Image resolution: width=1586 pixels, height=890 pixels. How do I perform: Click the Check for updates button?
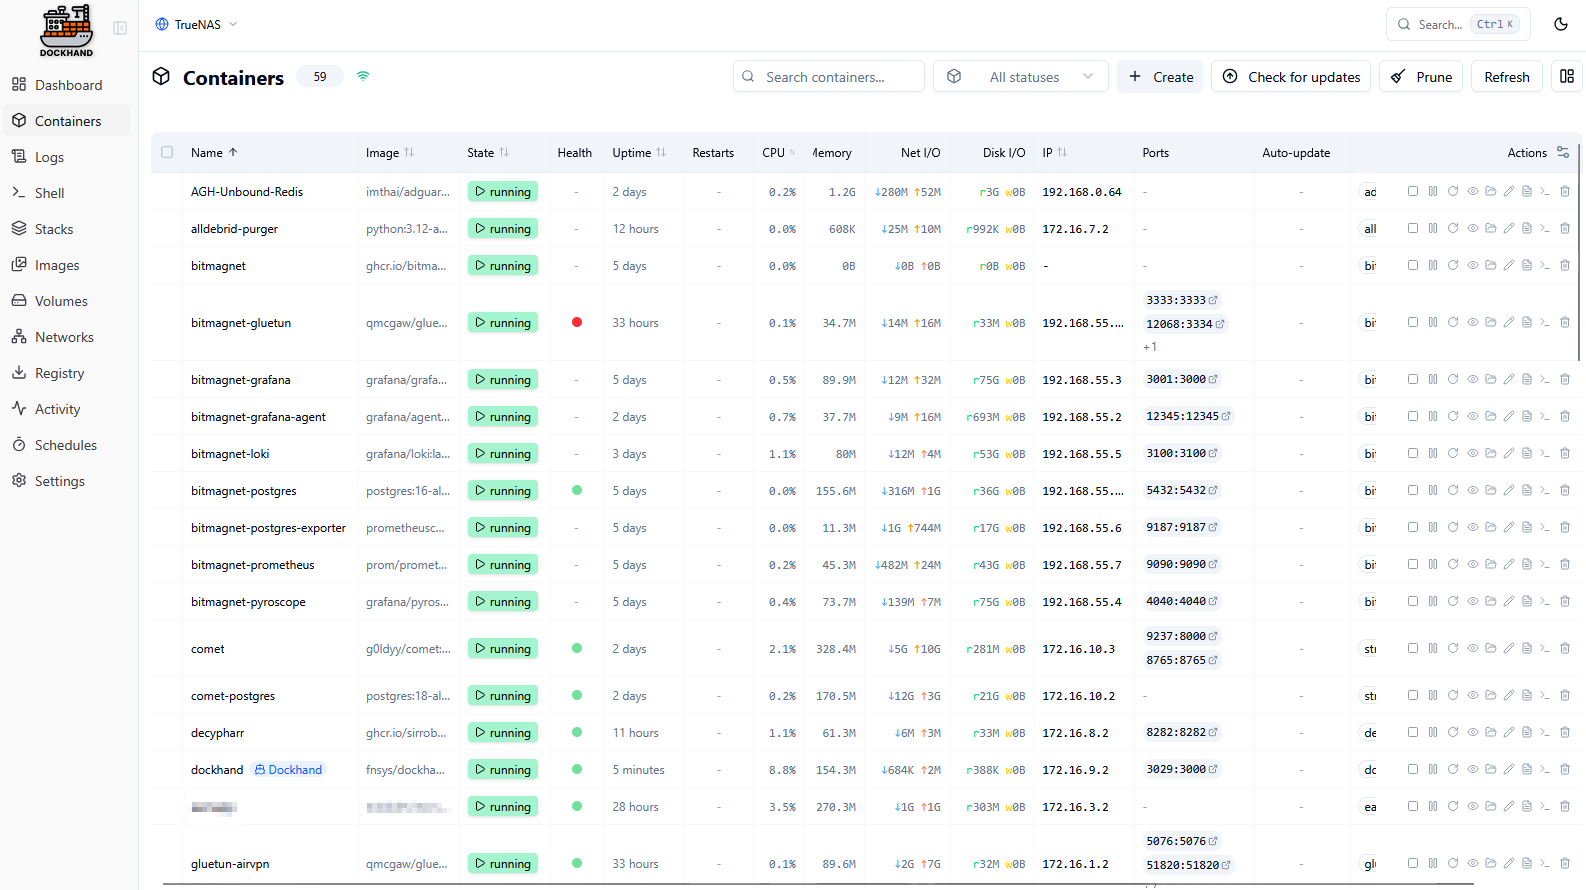(1290, 77)
